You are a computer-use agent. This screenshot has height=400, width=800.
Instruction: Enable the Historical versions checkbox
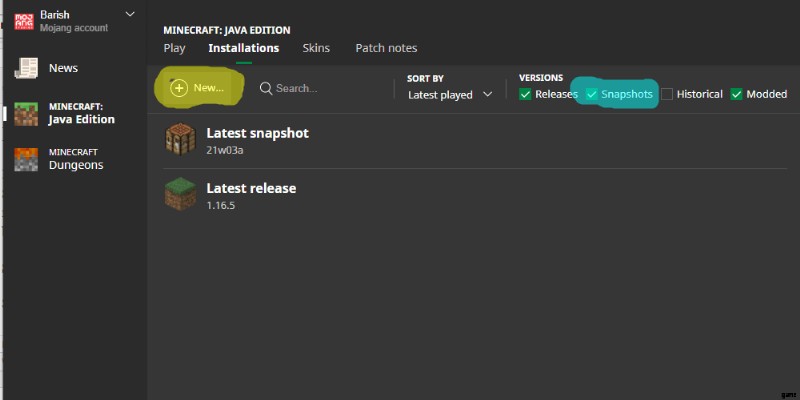pyautogui.click(x=667, y=94)
